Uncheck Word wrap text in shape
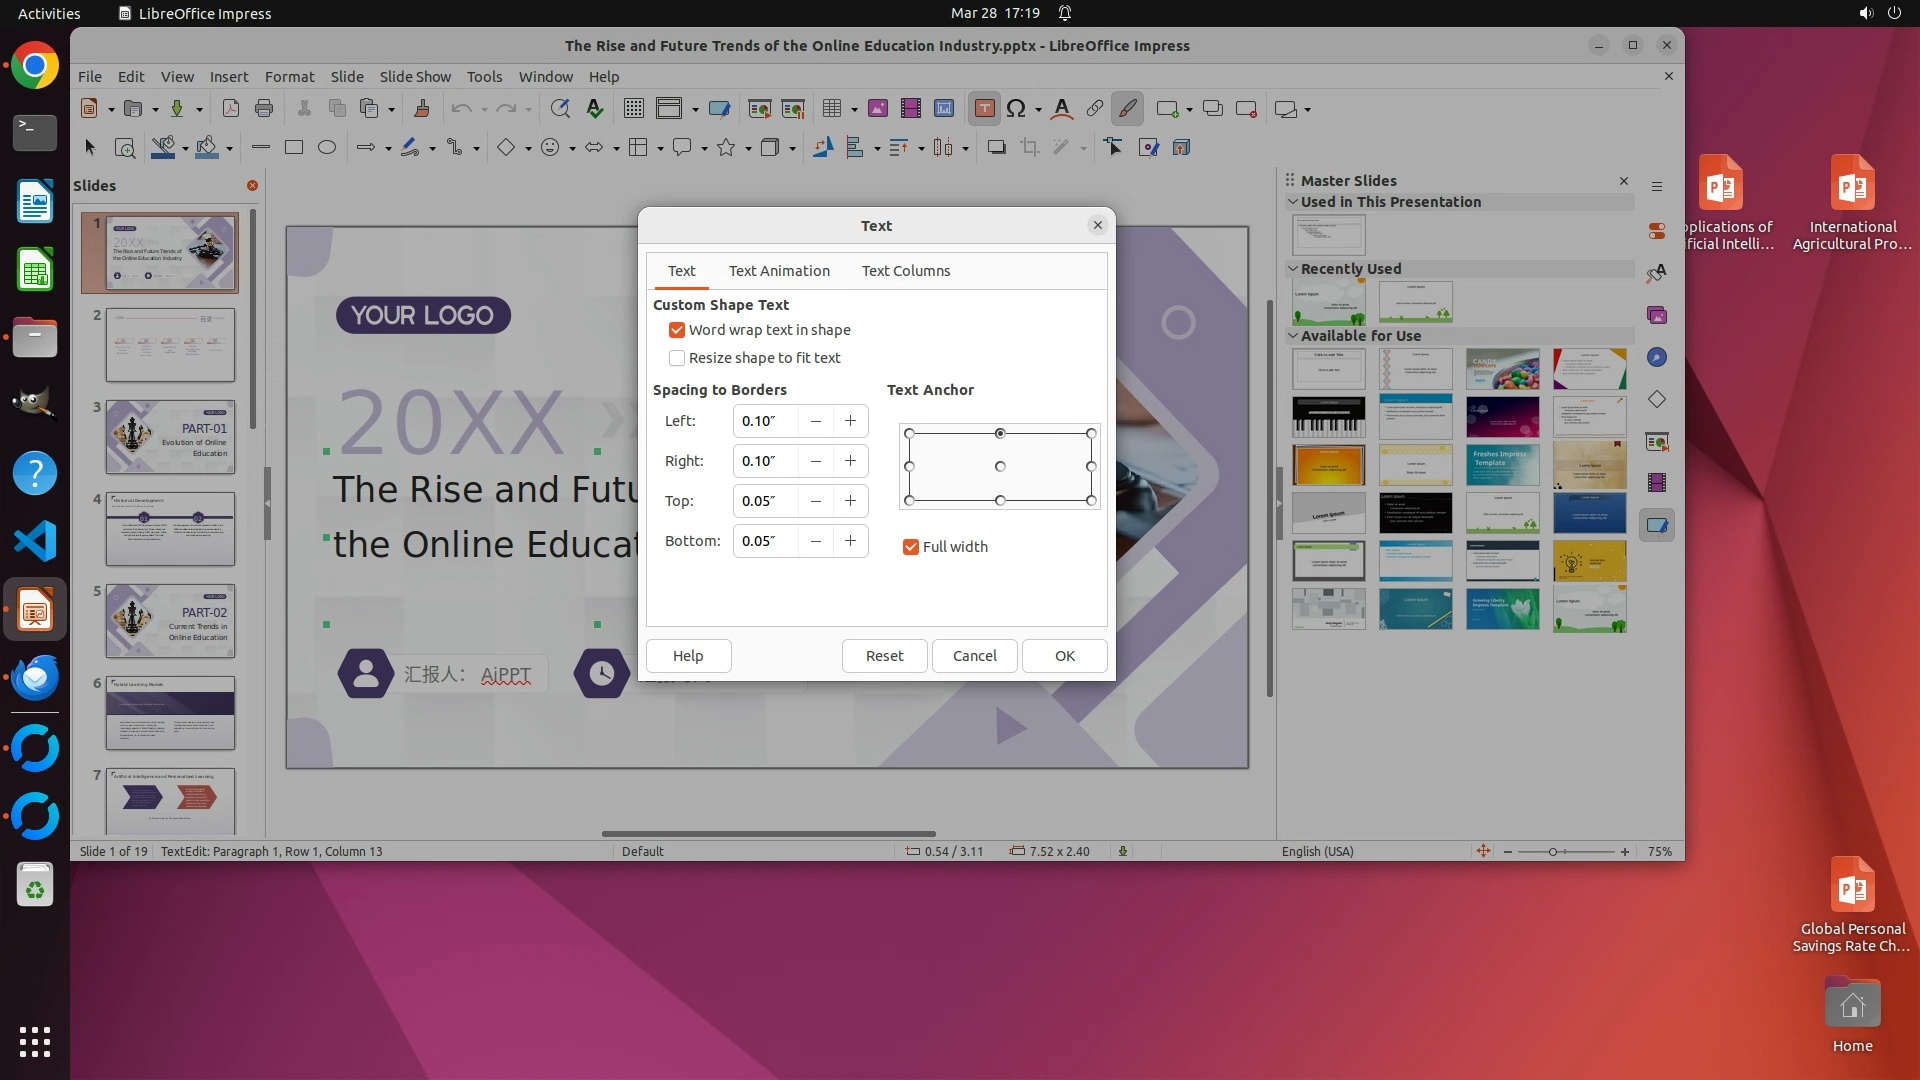The height and width of the screenshot is (1080, 1920). click(x=677, y=330)
